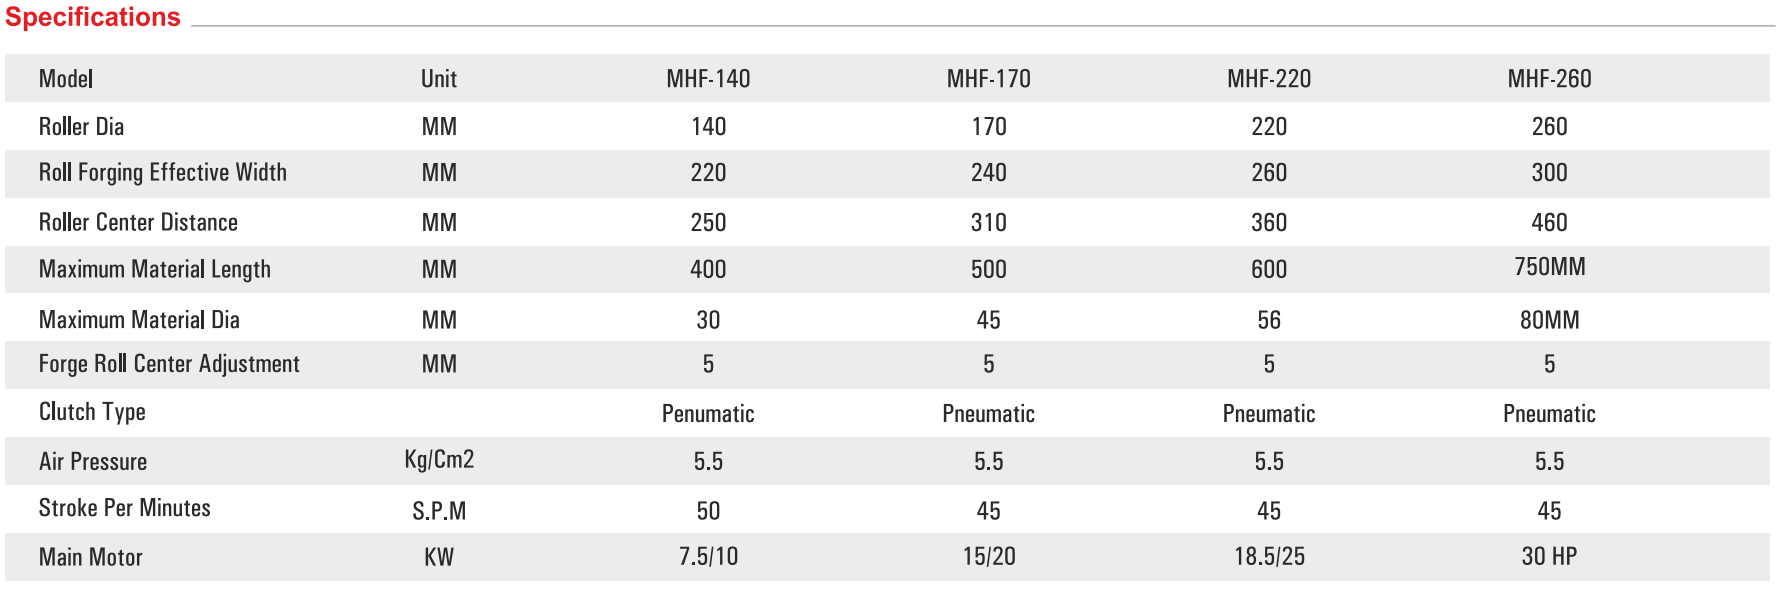Select the MHF-170 column header
Viewport: 1790px width, 592px height.
point(988,79)
